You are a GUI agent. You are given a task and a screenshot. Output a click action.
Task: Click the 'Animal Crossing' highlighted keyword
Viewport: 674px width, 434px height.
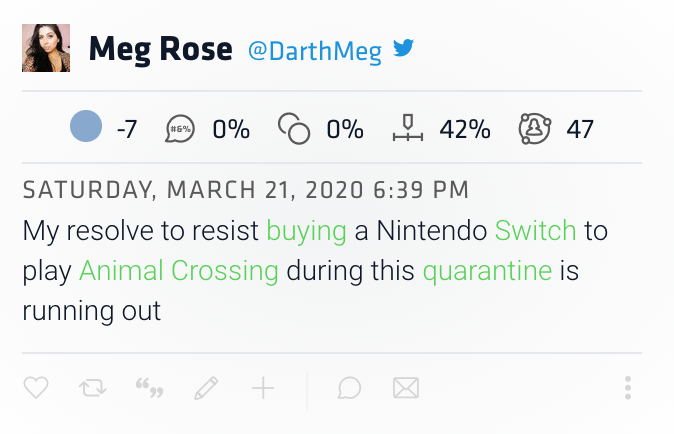(x=178, y=271)
